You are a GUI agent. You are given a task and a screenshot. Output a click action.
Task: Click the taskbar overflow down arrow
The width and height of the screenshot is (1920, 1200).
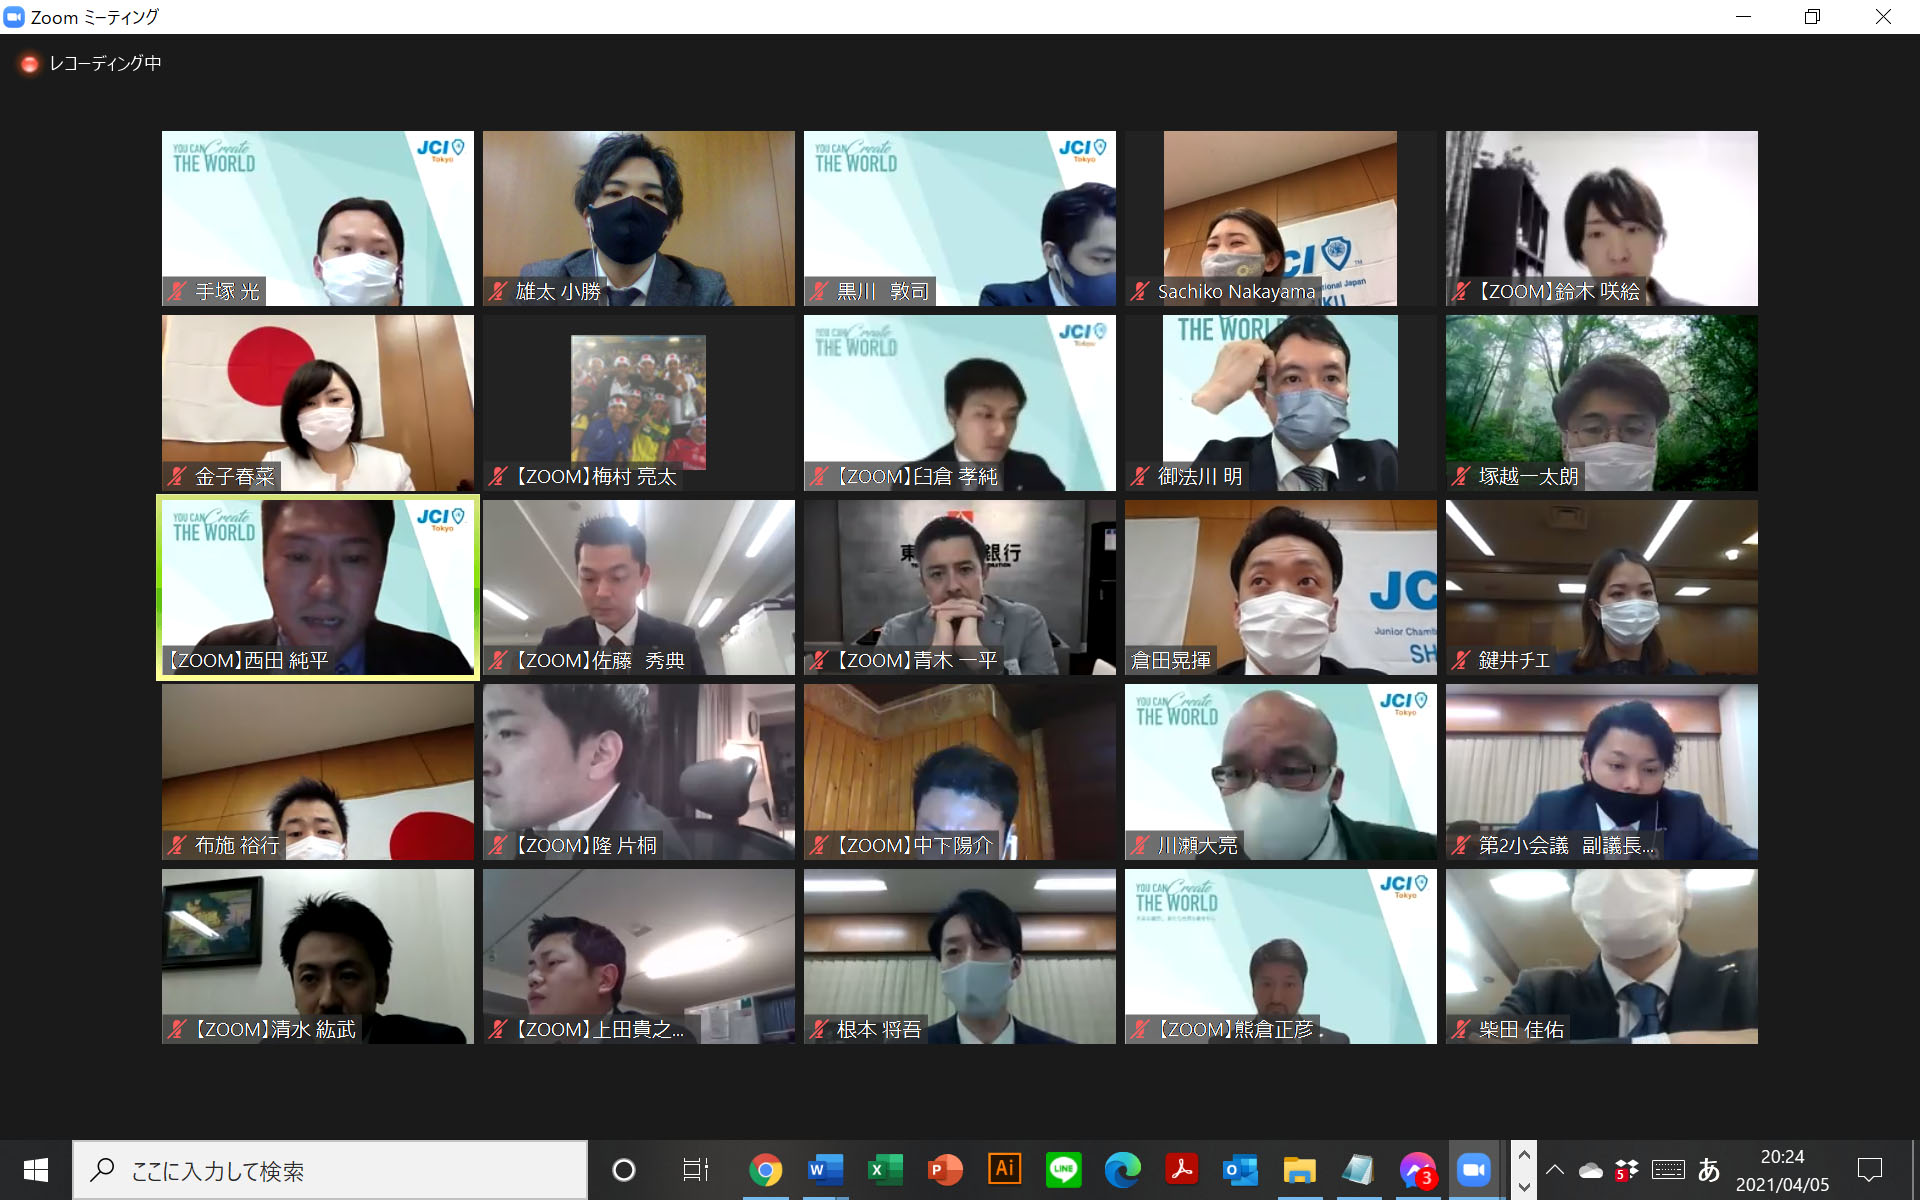(x=1524, y=1186)
